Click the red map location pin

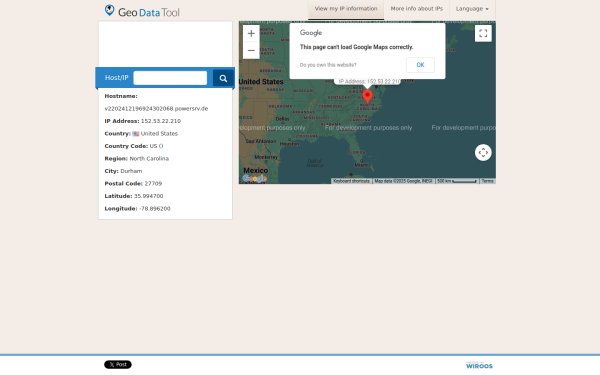[367, 96]
